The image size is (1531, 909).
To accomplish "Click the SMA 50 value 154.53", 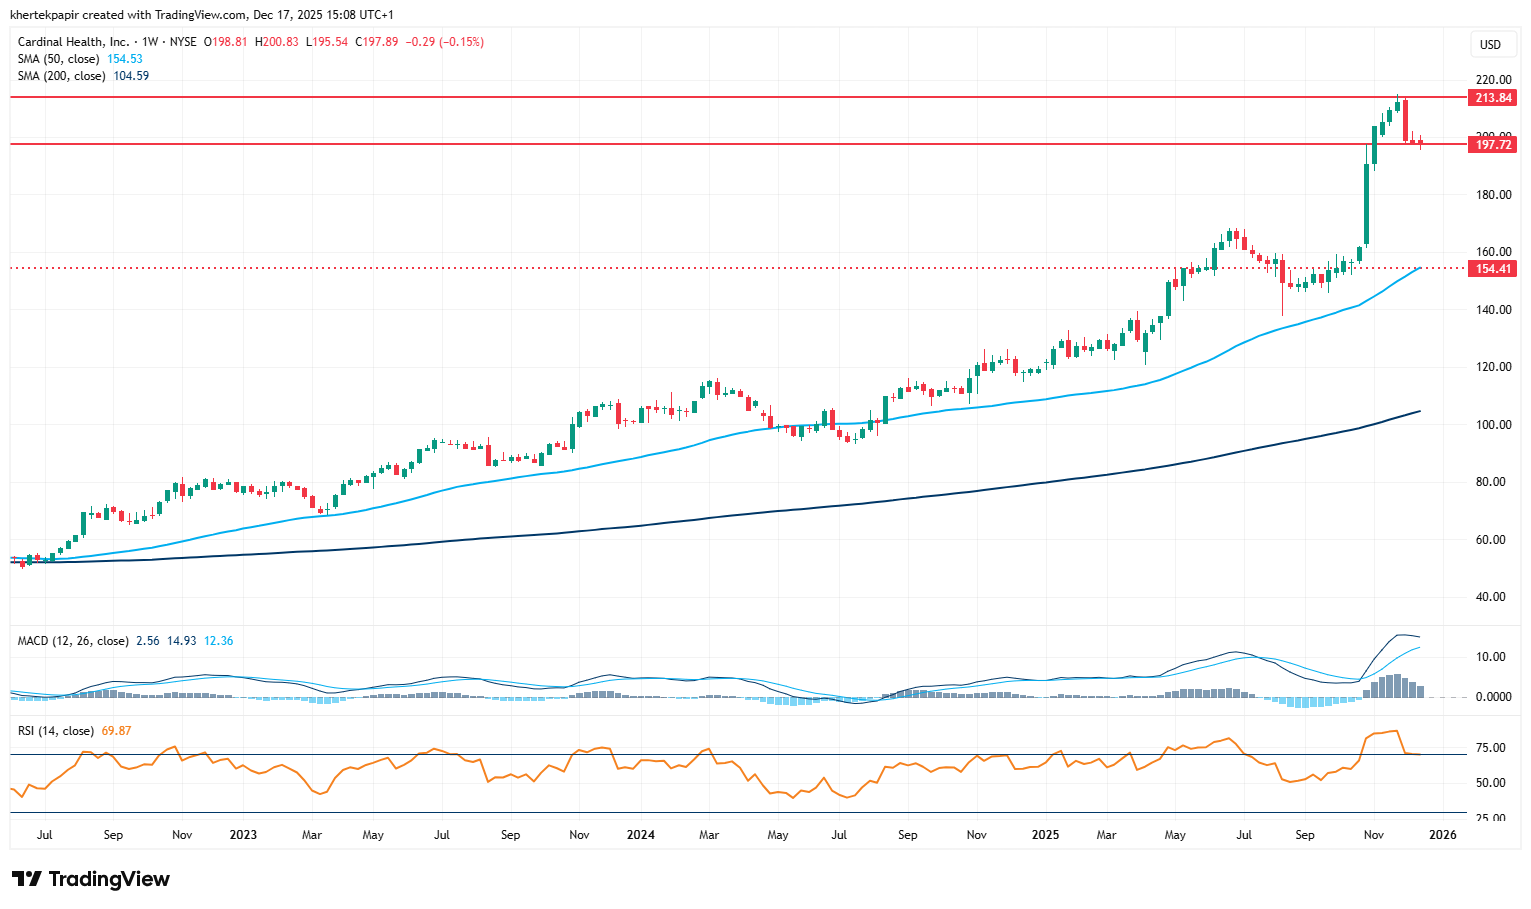I will 125,59.
